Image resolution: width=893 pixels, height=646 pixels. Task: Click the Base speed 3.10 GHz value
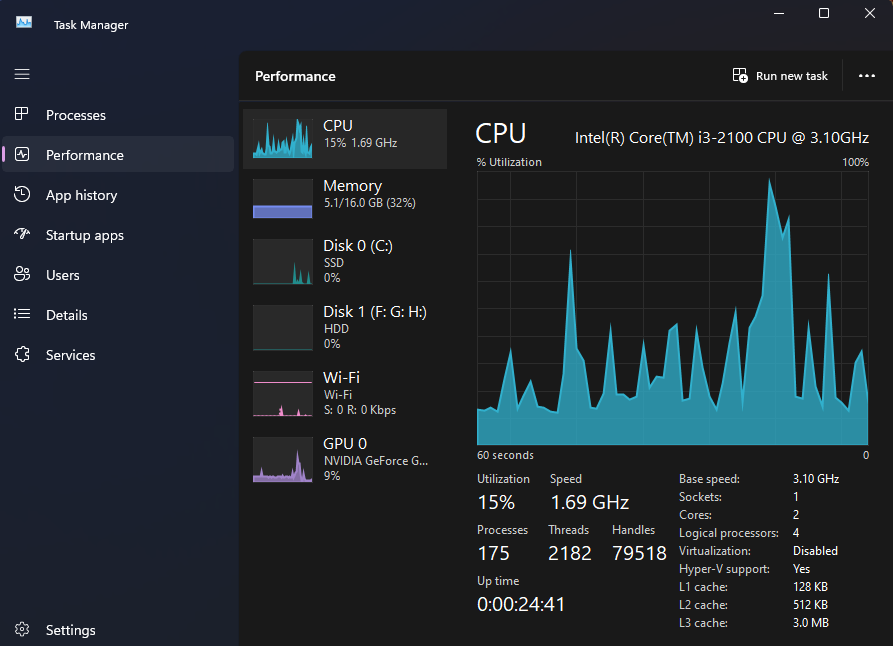(816, 479)
